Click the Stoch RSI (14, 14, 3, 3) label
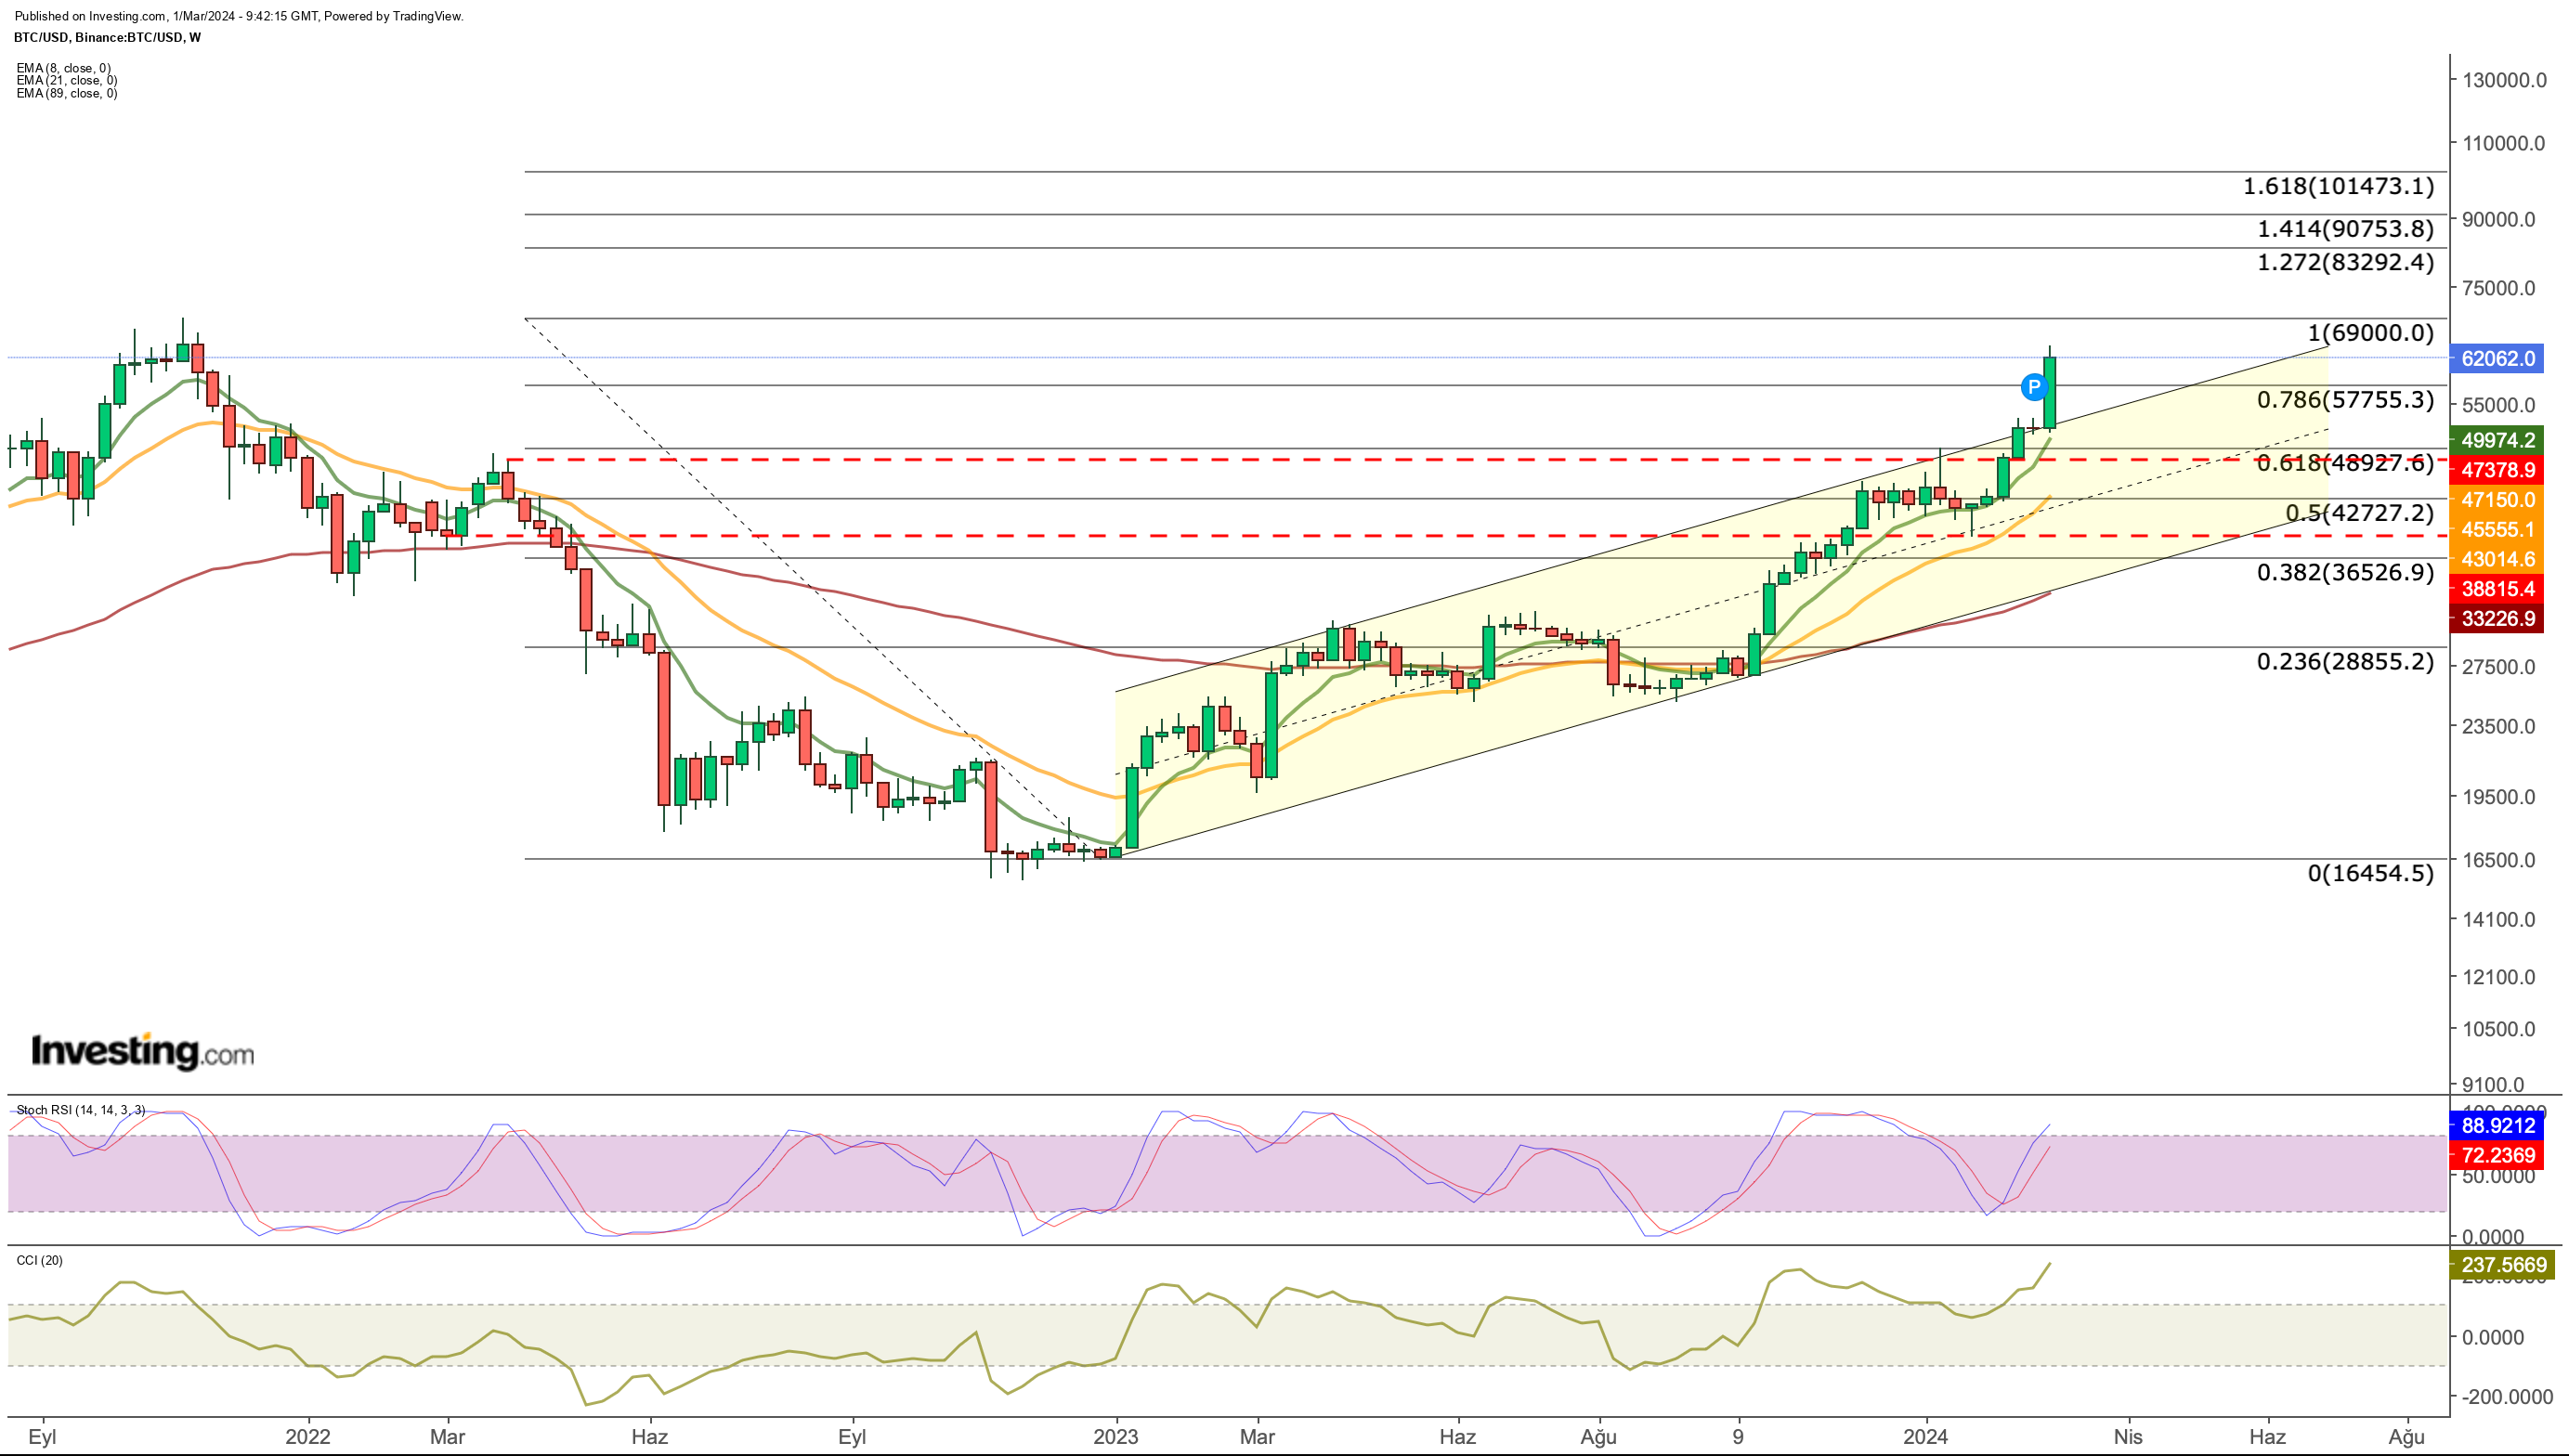Screen dimensions: 2569x1456 point(81,1110)
